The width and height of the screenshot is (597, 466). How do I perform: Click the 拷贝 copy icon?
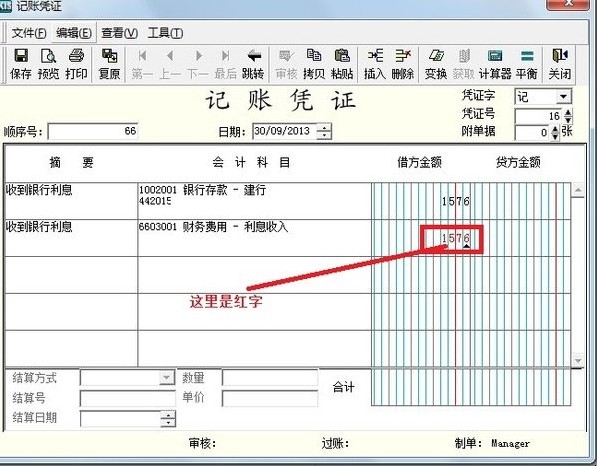tap(314, 64)
